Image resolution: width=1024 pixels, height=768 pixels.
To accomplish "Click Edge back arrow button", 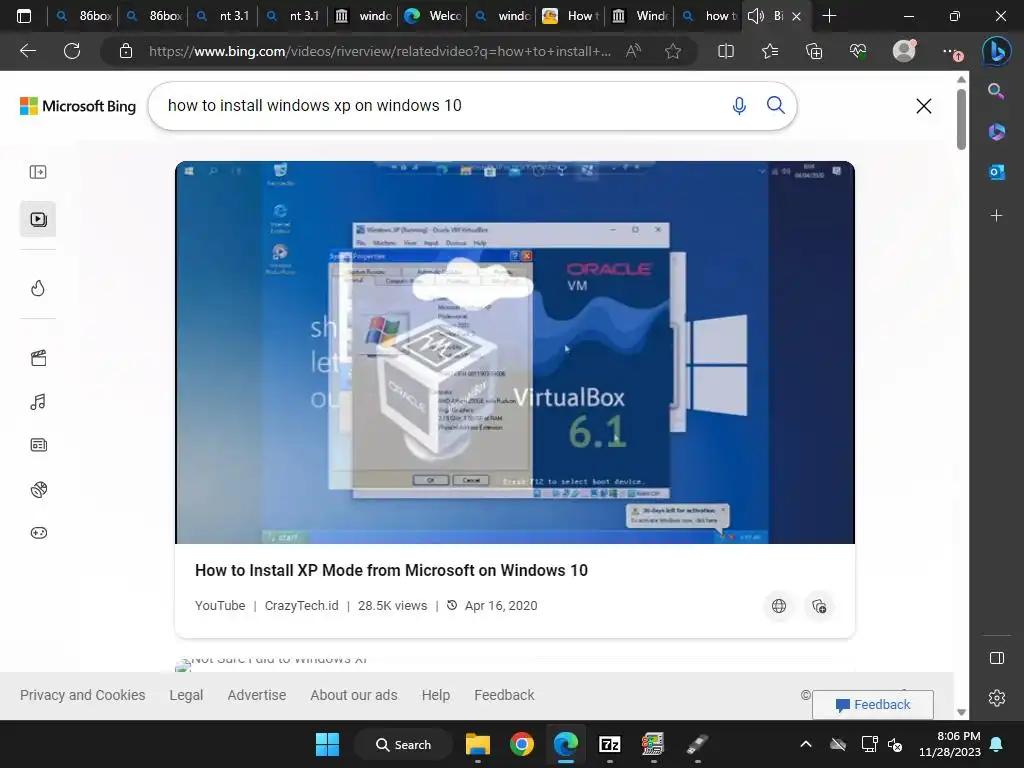I will coord(28,51).
